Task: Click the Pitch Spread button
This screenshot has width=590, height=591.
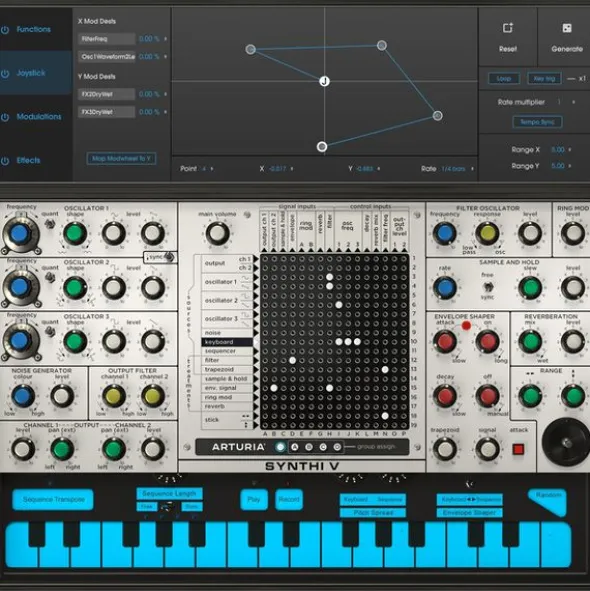Action: (x=373, y=513)
